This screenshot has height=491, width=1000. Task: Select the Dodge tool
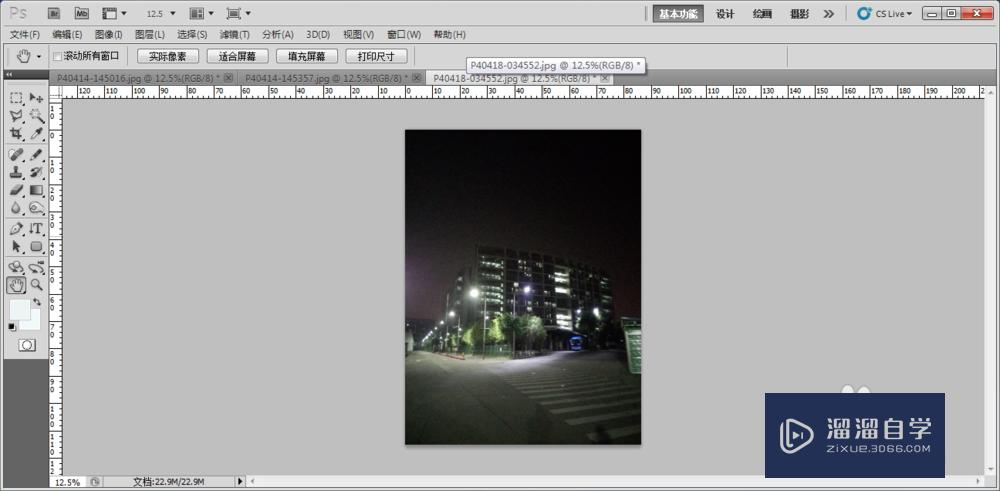coord(36,208)
